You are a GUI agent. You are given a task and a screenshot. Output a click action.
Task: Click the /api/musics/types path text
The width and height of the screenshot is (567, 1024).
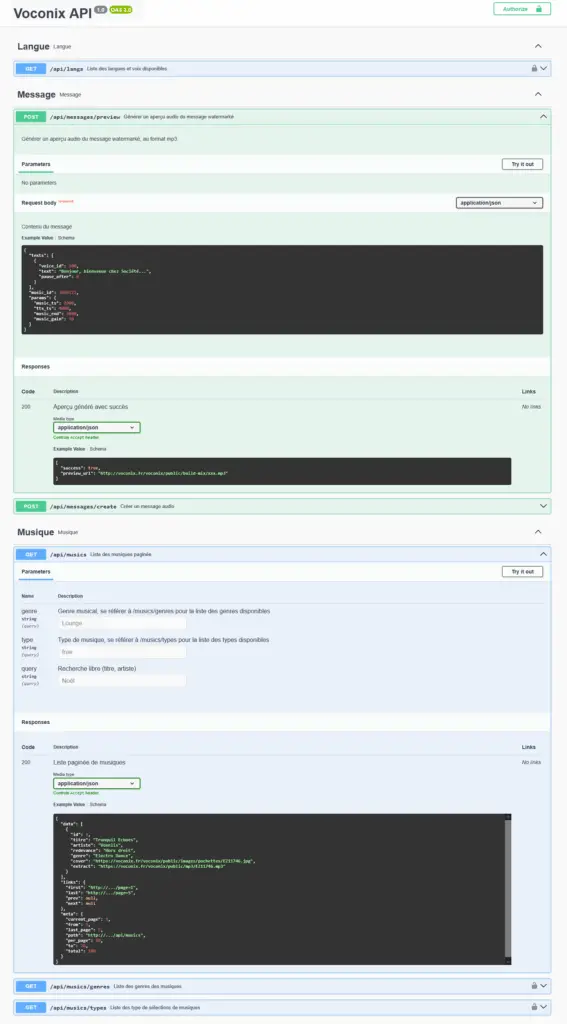[x=78, y=1008]
